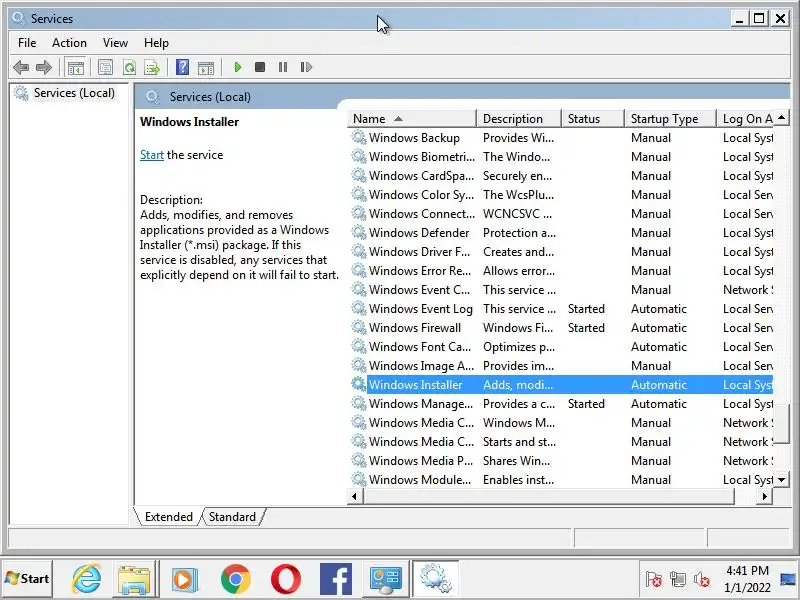Open the Help menu
Image resolution: width=800 pixels, height=600 pixels.
pos(156,43)
